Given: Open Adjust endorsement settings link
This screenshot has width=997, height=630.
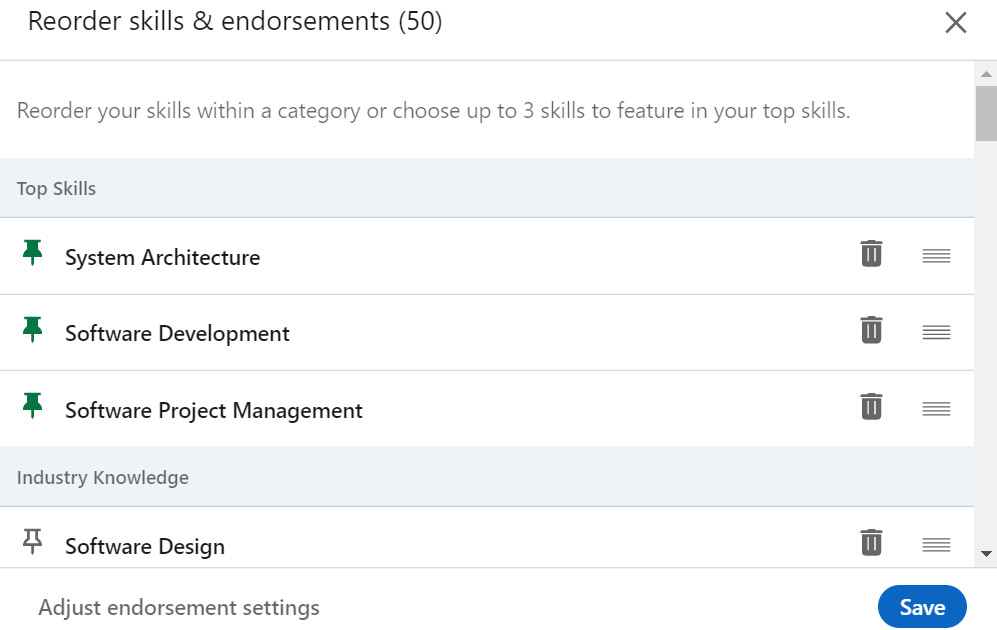Looking at the screenshot, I should (x=179, y=607).
